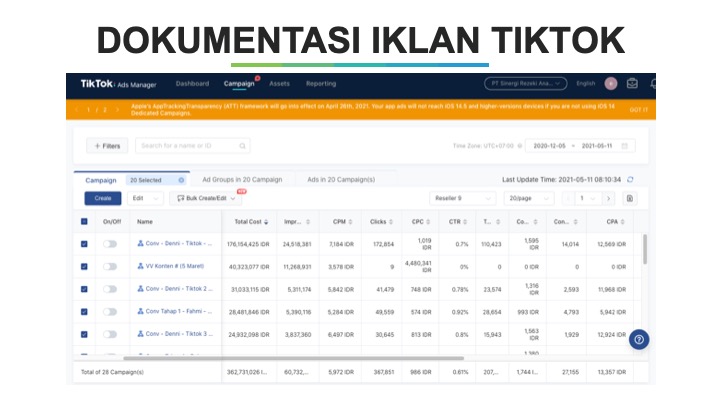720x405 pixels.
Task: Switch to Ads in 20 Campaign(s) tab
Action: coord(341,180)
